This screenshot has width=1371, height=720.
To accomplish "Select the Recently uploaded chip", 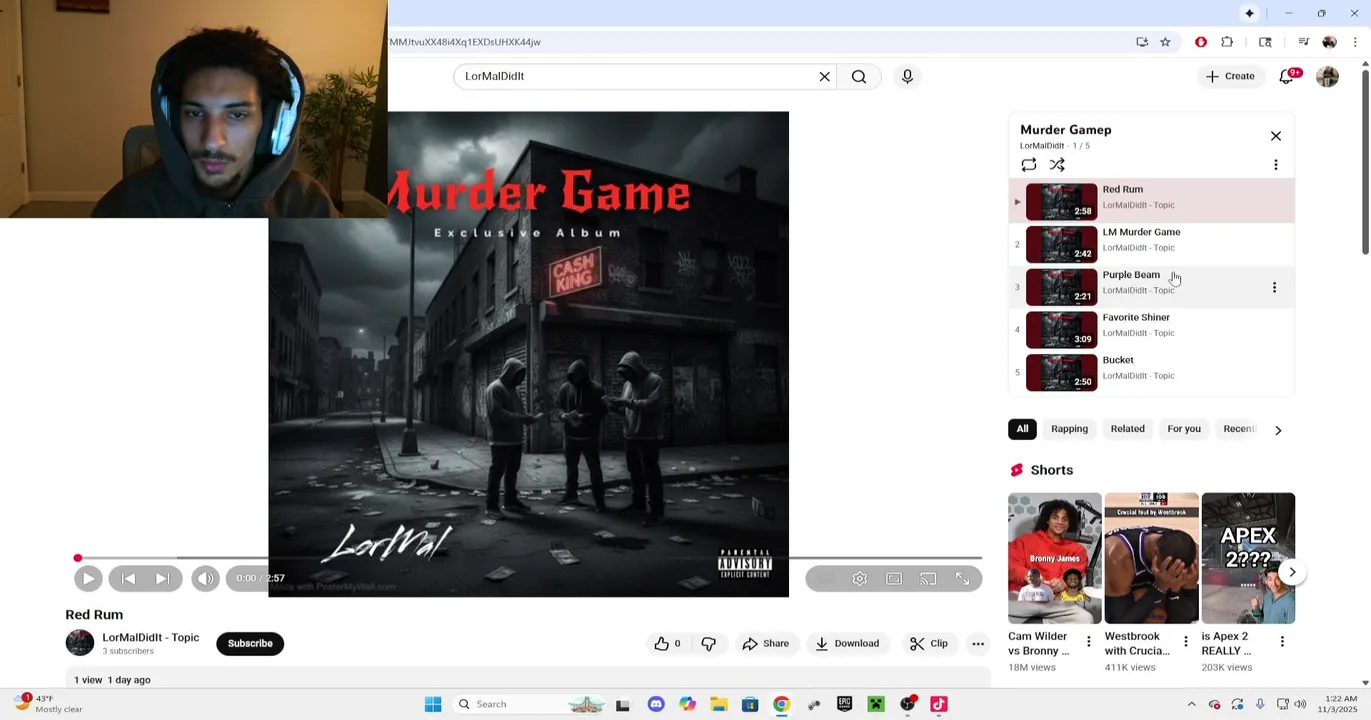I will [1239, 429].
